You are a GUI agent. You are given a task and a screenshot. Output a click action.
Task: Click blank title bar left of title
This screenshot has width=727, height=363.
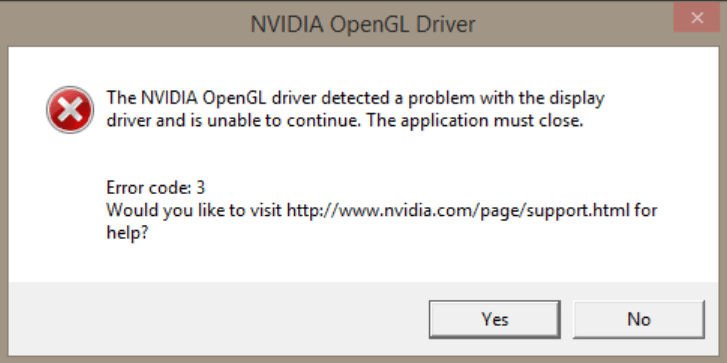coord(125,24)
